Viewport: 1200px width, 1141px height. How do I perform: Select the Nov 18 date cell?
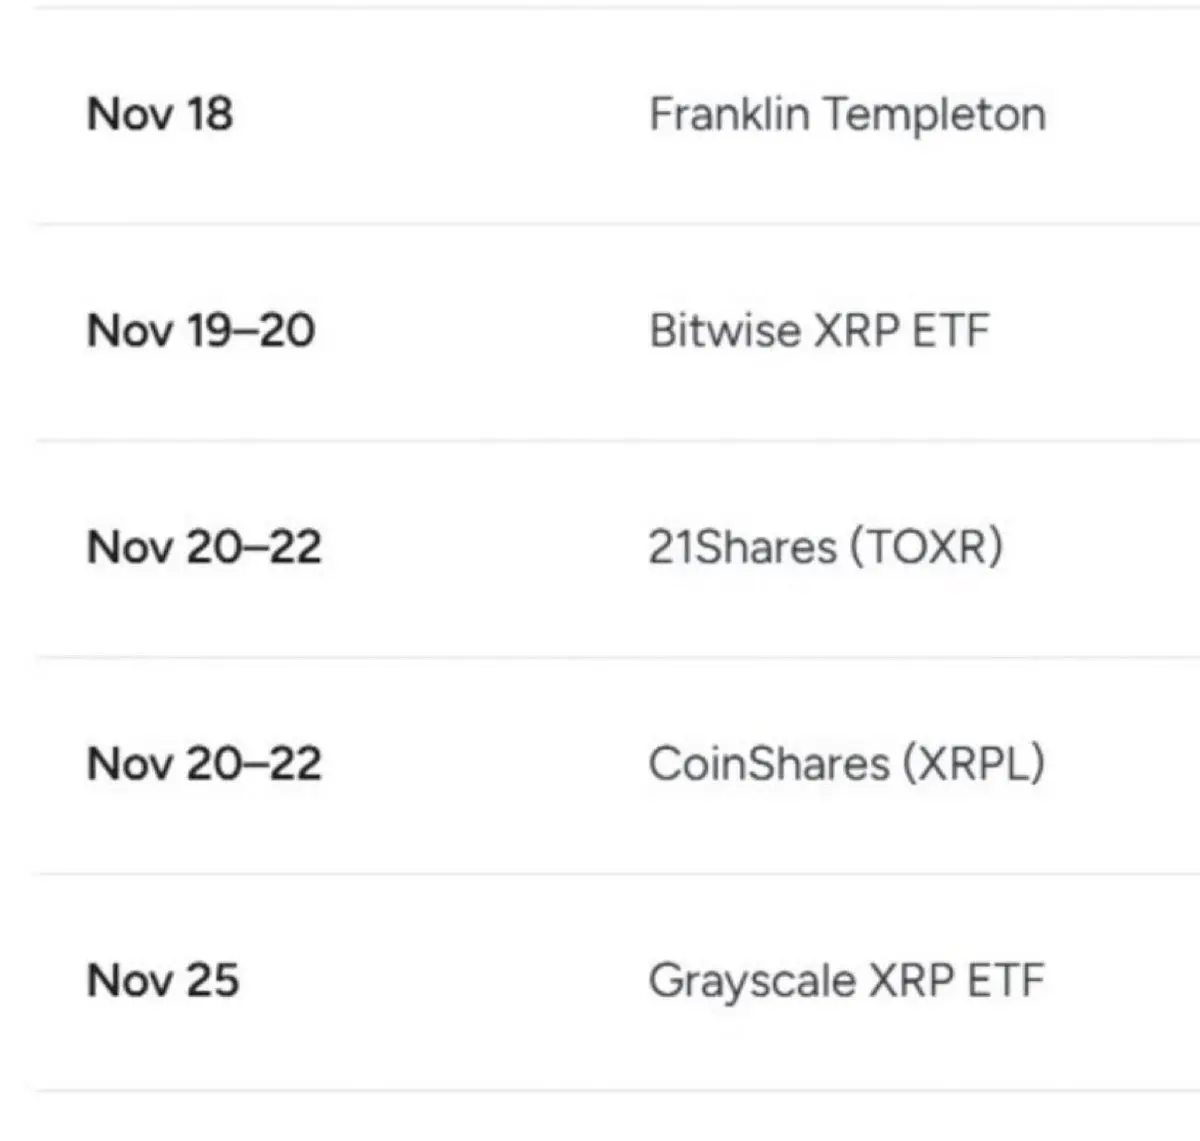click(x=160, y=113)
